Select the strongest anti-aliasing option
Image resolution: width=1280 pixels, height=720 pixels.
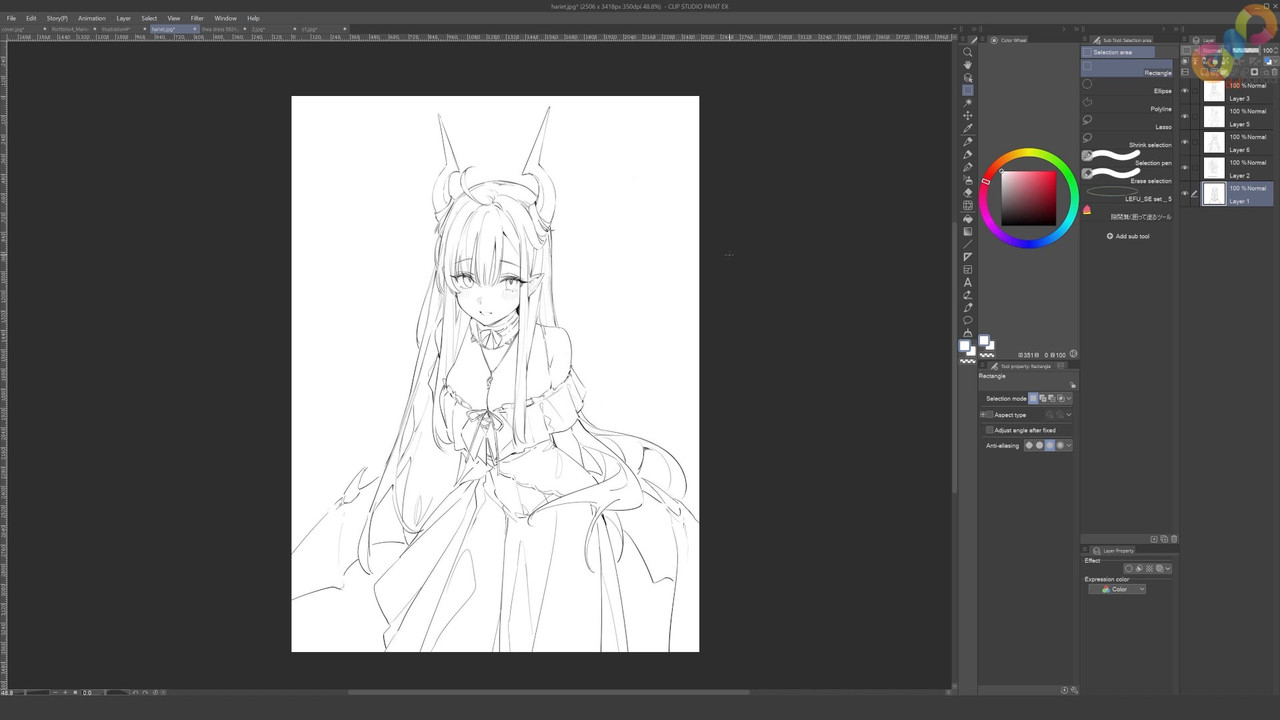pyautogui.click(x=1060, y=445)
